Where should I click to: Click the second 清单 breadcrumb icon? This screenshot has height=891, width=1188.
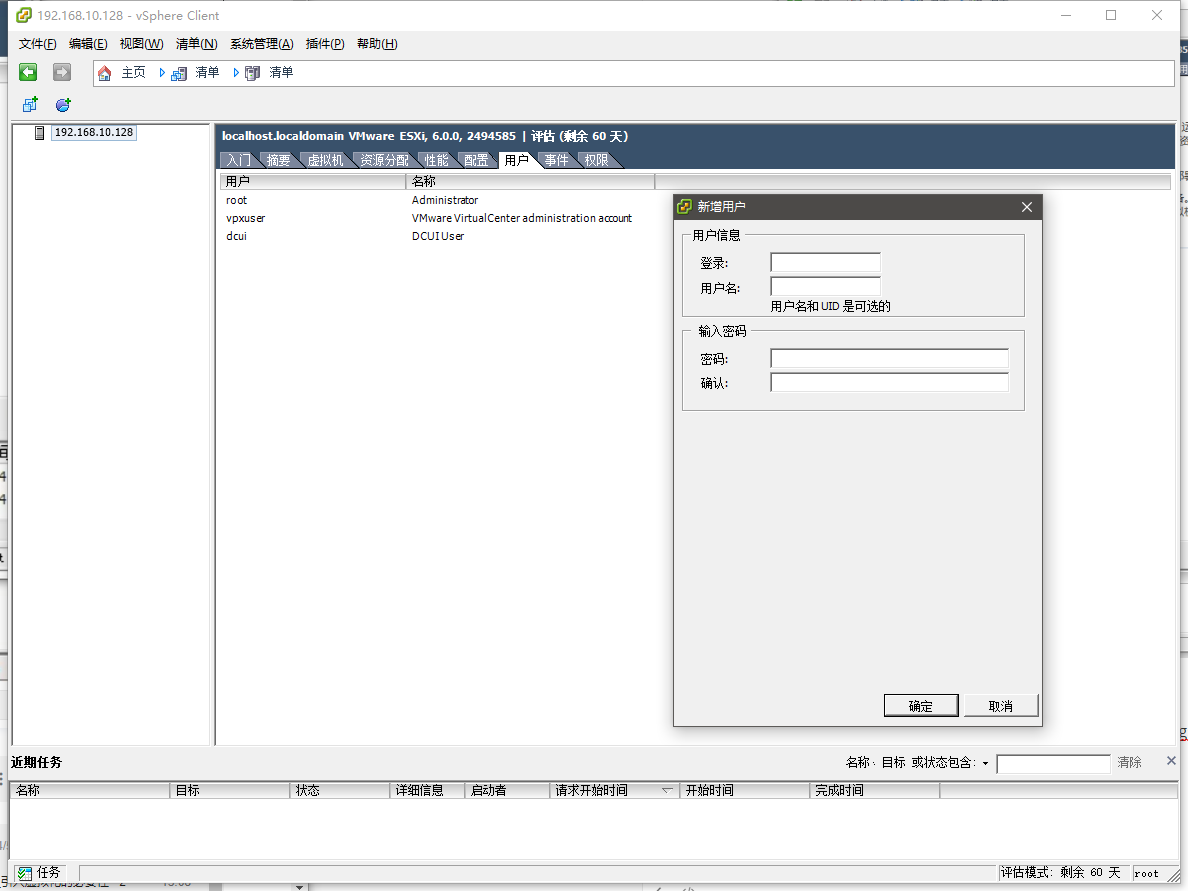[252, 73]
